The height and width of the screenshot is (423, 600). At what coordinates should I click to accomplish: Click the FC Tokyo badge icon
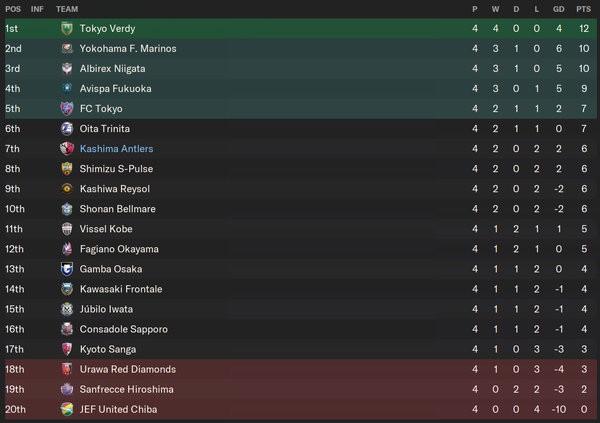coord(67,109)
